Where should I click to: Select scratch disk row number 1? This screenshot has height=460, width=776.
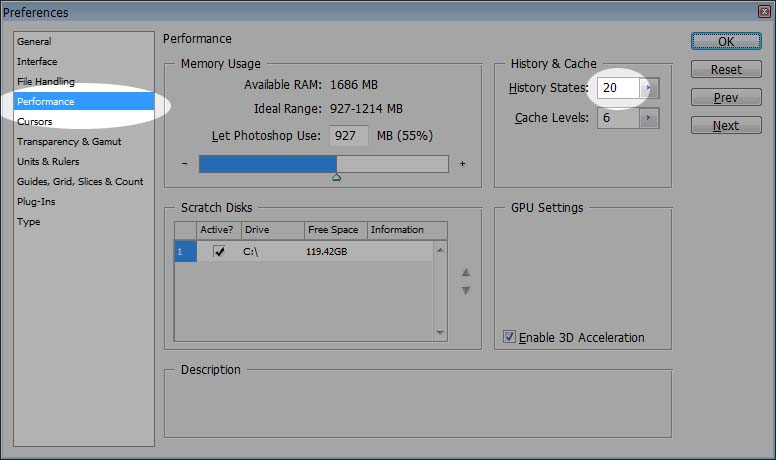point(186,251)
